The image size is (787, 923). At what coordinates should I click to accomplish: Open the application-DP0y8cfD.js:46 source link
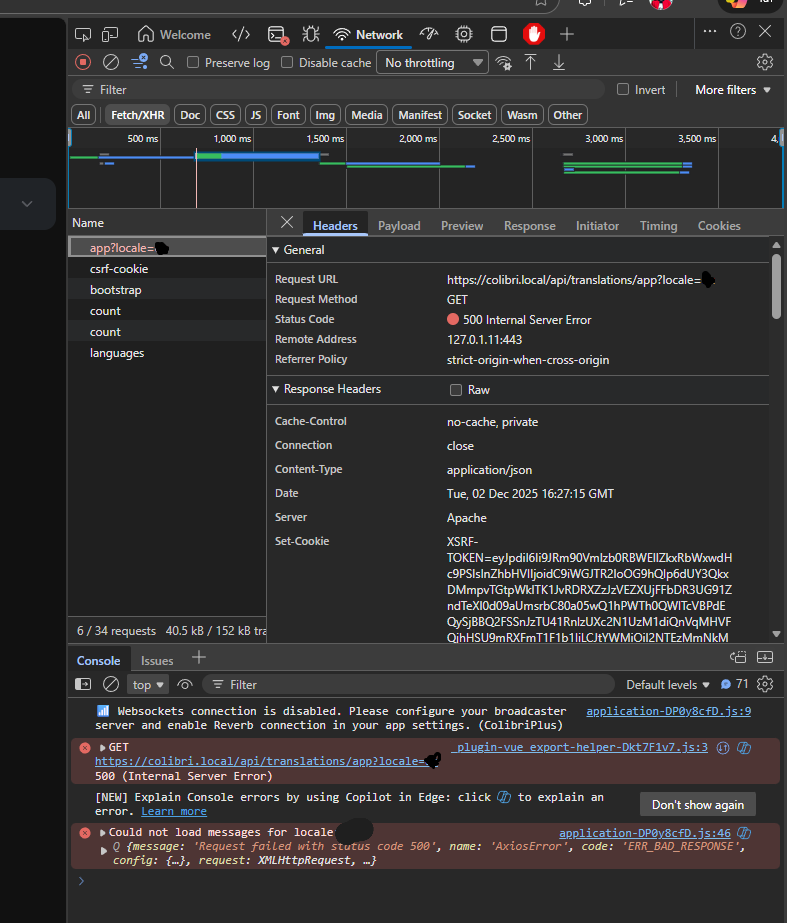point(644,832)
